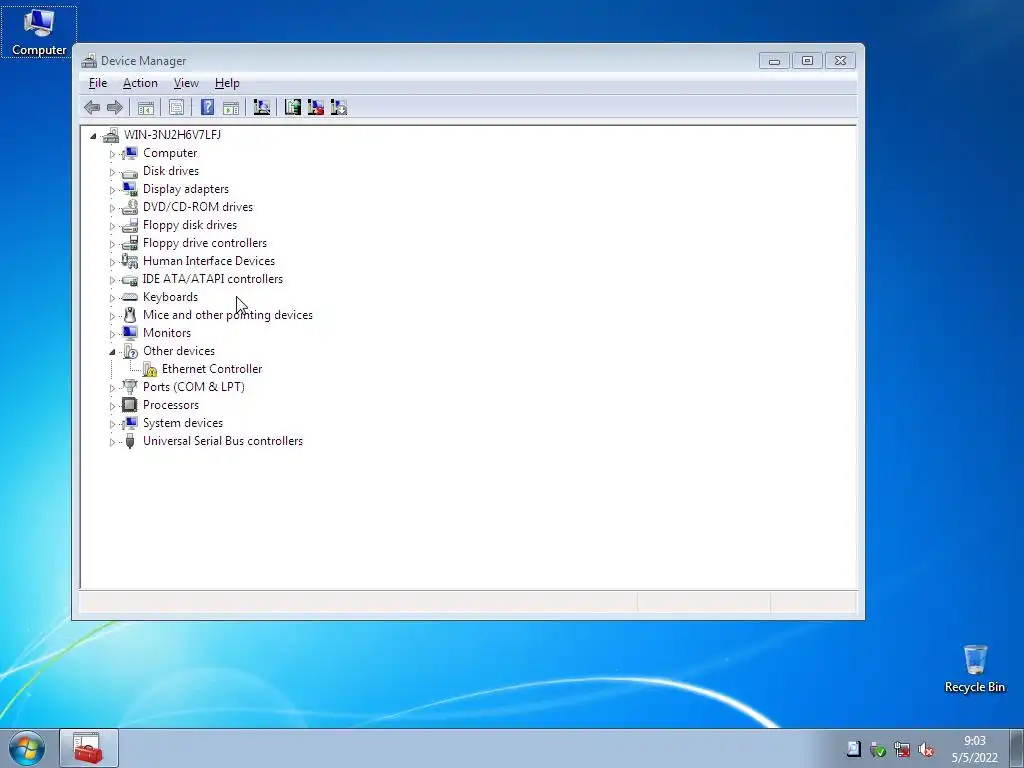Open the File menu
The width and height of the screenshot is (1024, 768).
98,83
